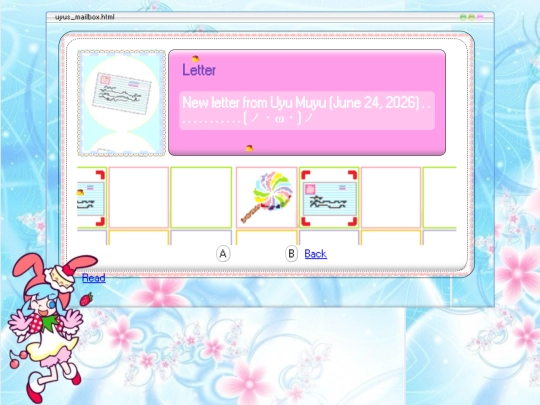Screen dimensions: 540x405
Task: Click the empty slot left of lollipop
Action: 201,197
